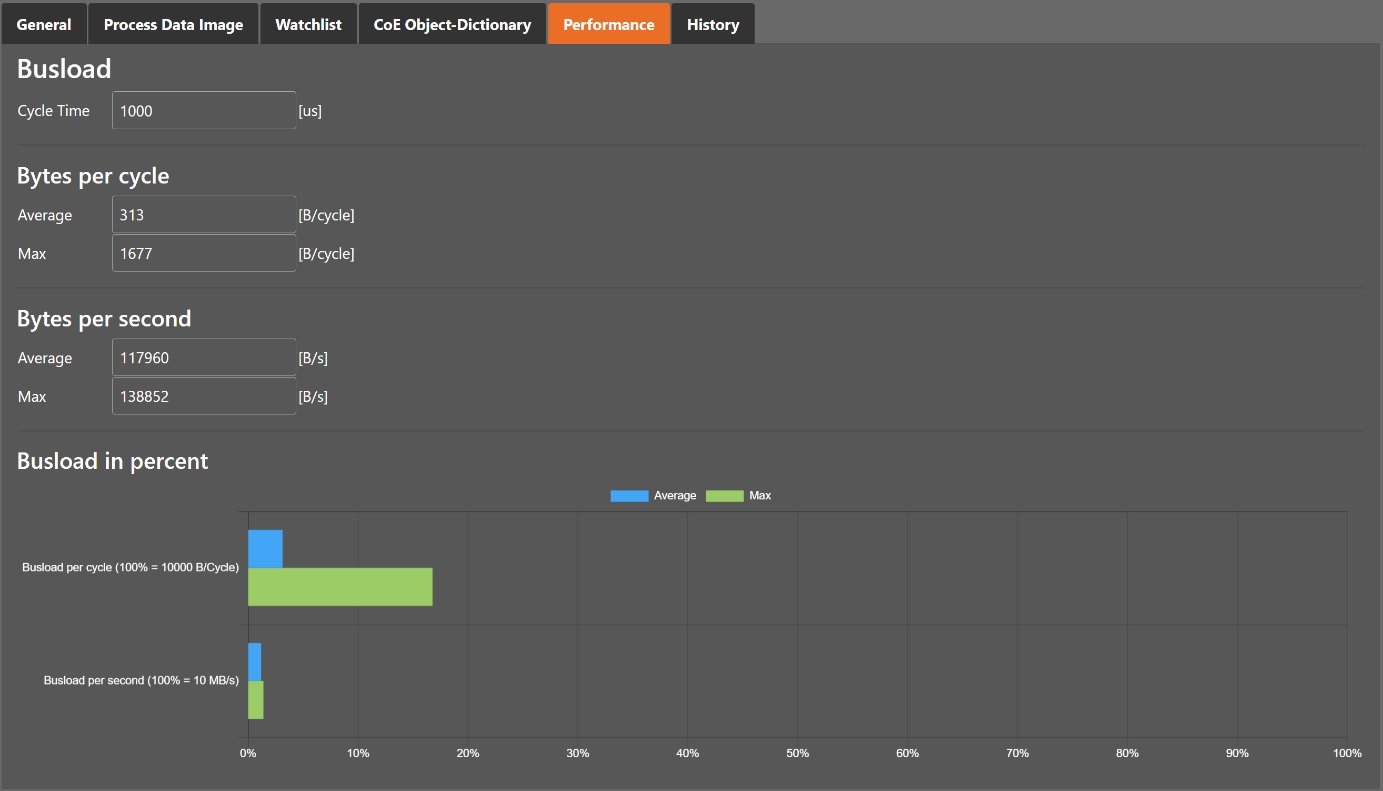Focus the Bytes per second Max field
This screenshot has height=791, width=1383.
pyautogui.click(x=204, y=397)
